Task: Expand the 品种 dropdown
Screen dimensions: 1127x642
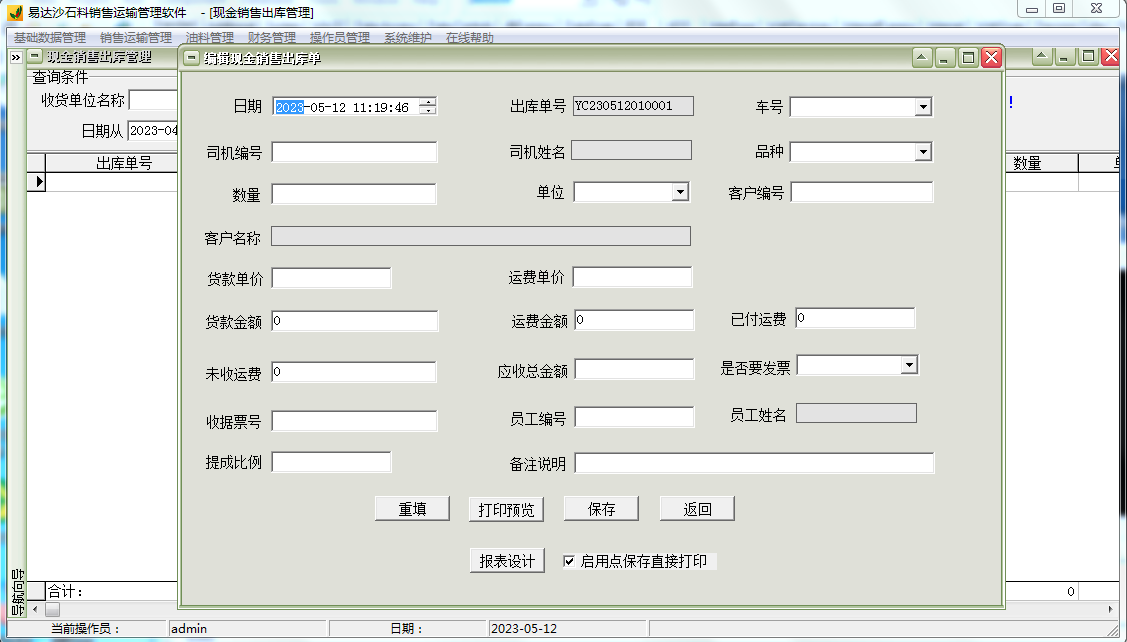Action: click(x=923, y=152)
